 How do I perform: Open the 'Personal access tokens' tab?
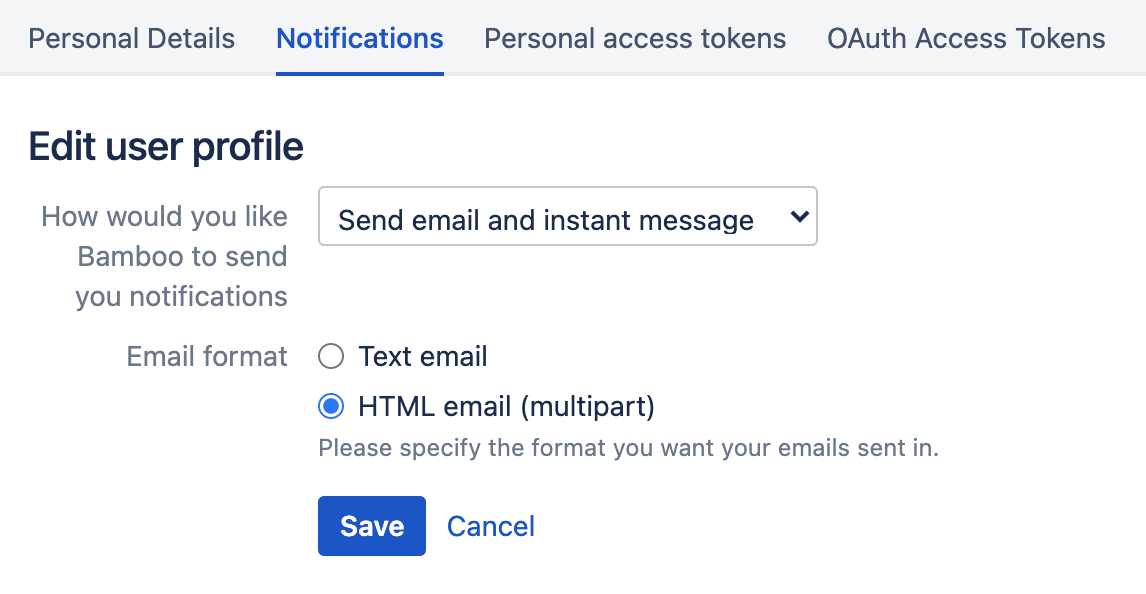click(x=634, y=38)
